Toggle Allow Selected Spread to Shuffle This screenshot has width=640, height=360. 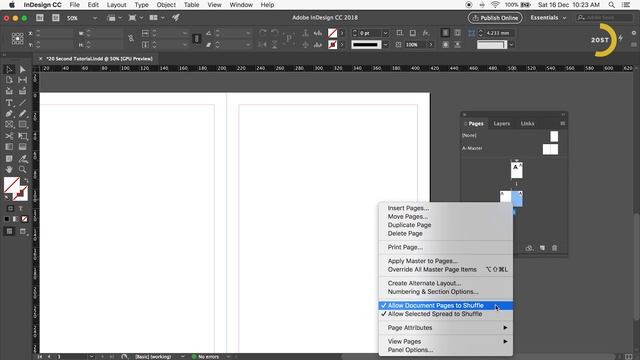click(x=446, y=314)
